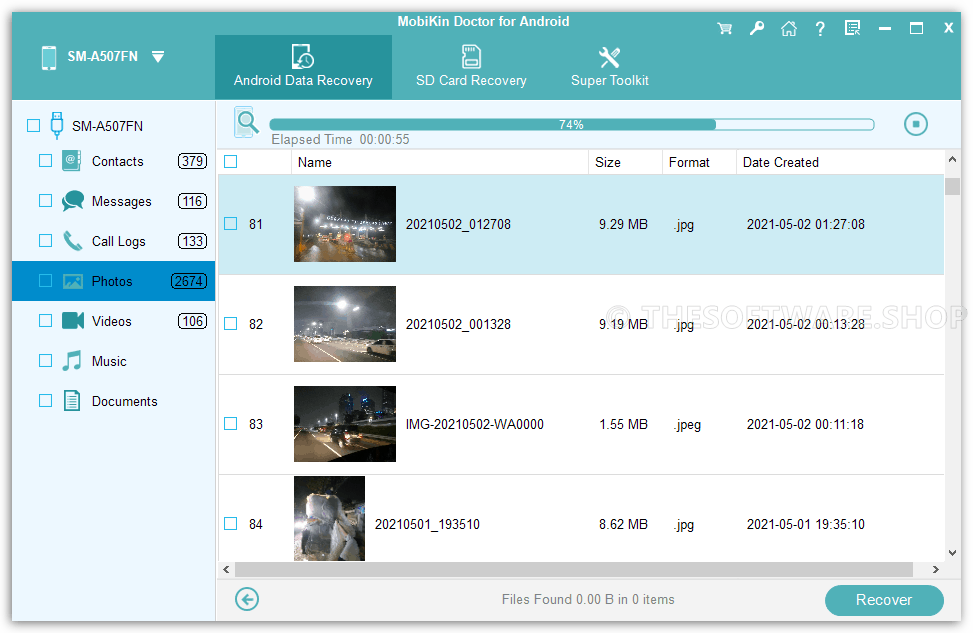Sort by the Name column header
The height and width of the screenshot is (633, 973).
[440, 162]
